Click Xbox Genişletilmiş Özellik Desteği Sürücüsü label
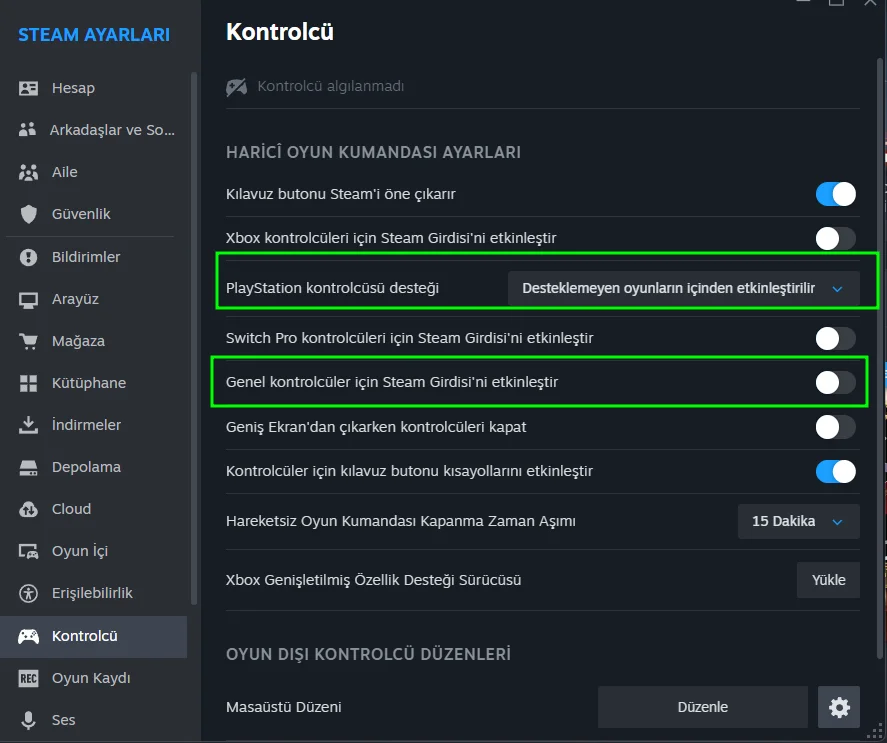Screen dimensions: 887x743 tap(373, 581)
